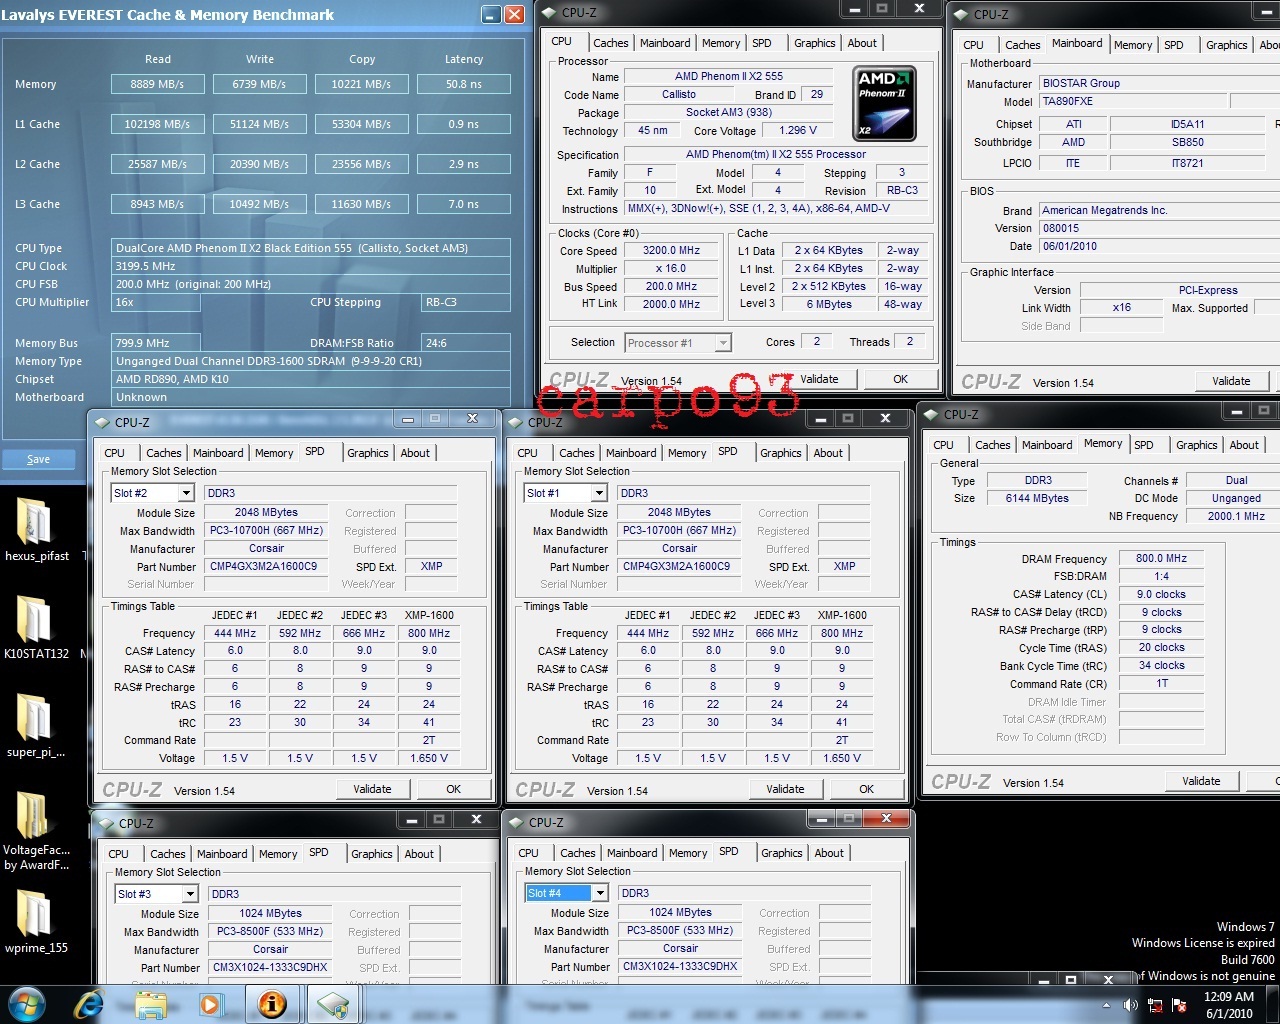Click OK in the Slot #1 window
Viewport: 1280px width, 1024px height.
coord(867,789)
